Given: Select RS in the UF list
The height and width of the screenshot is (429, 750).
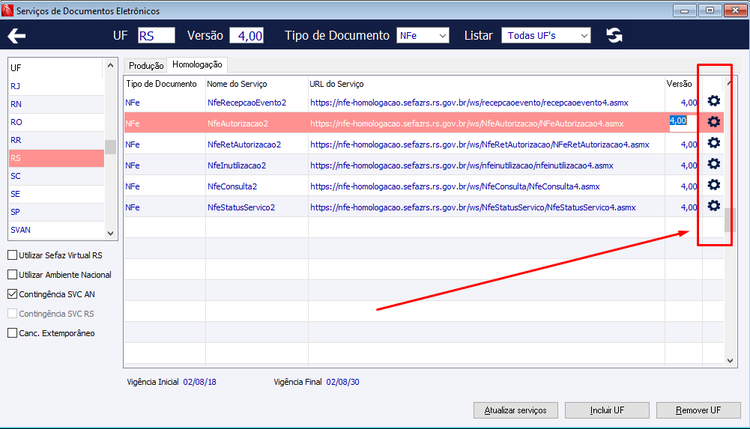Looking at the screenshot, I should click(56, 158).
